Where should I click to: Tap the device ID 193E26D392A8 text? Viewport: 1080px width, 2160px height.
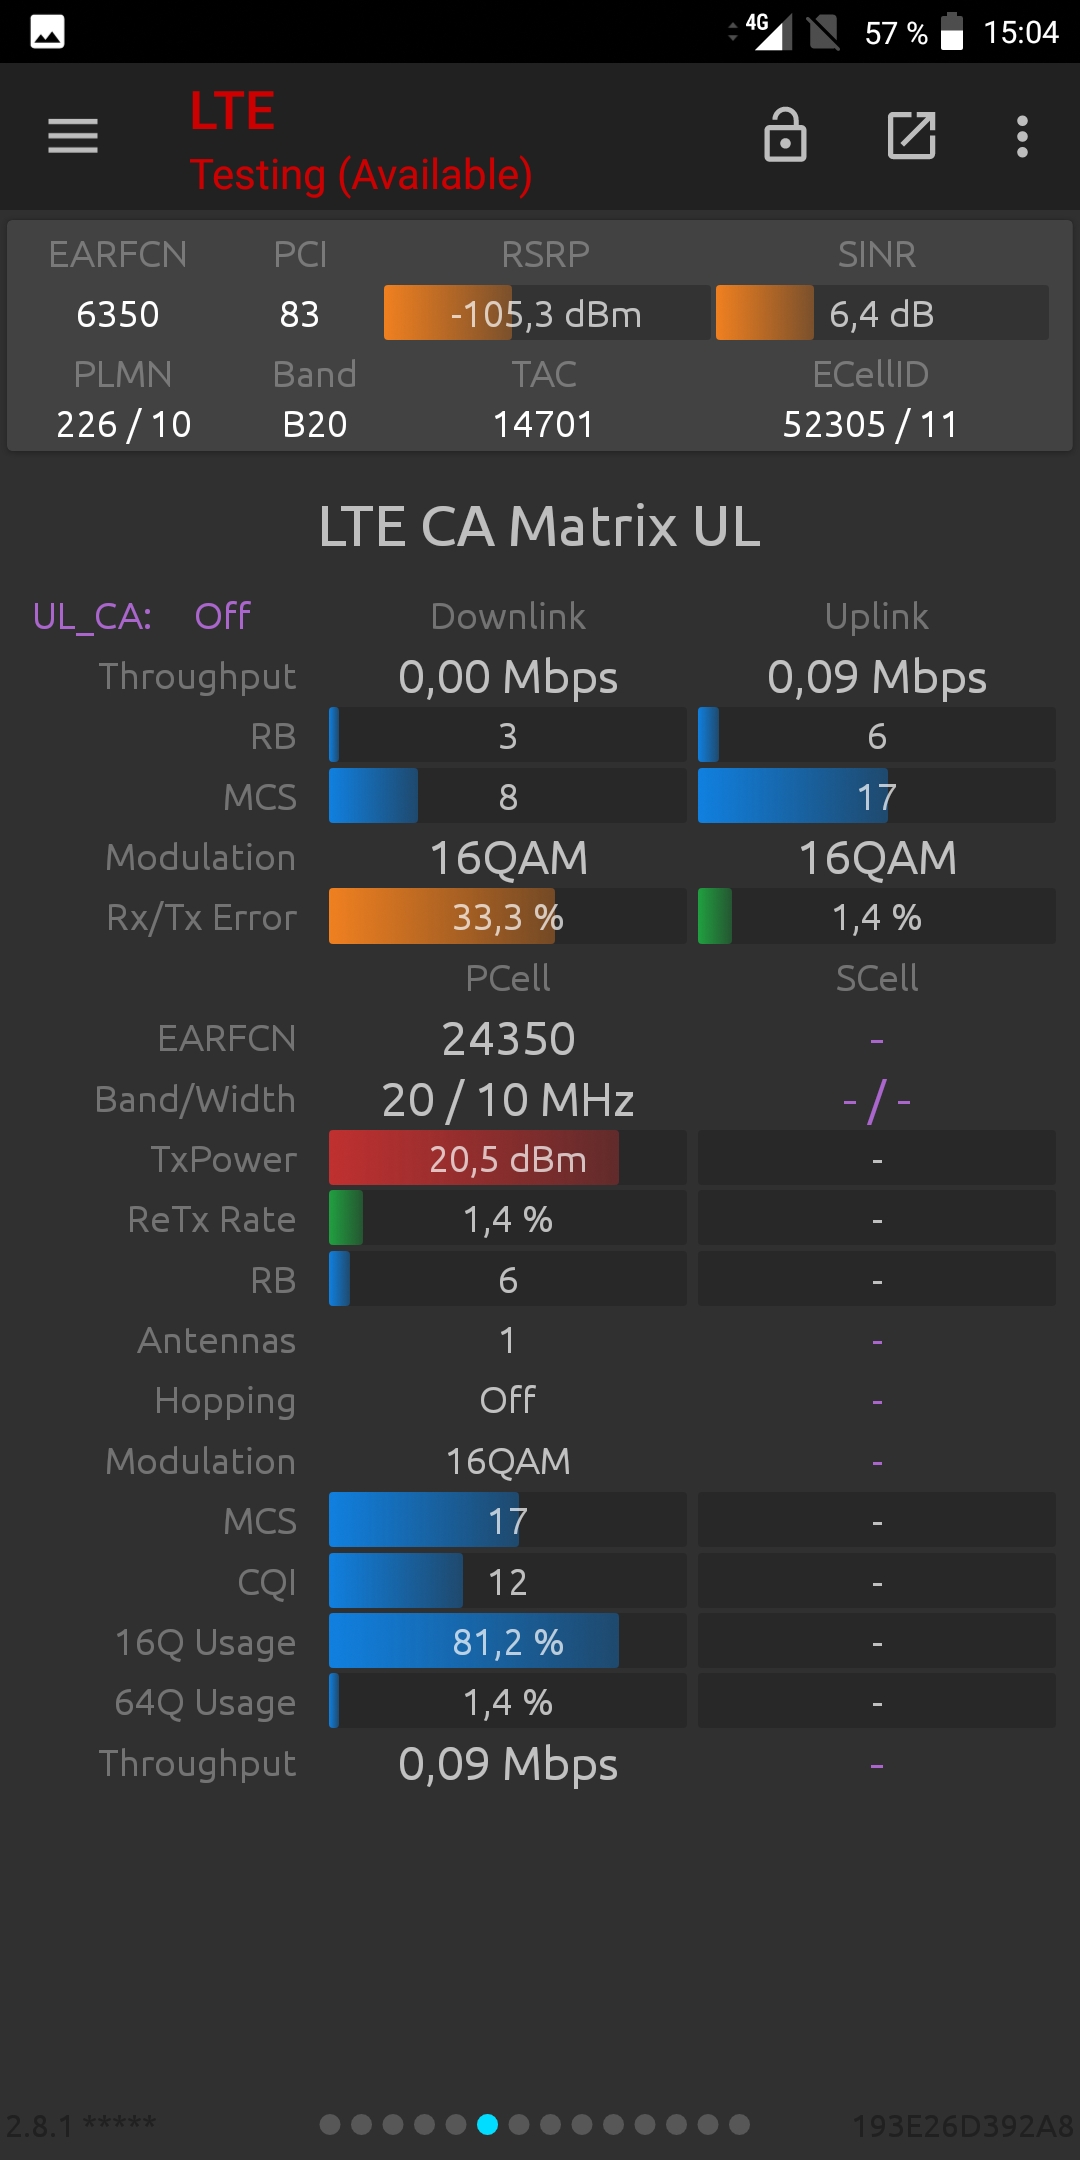pos(963,2125)
